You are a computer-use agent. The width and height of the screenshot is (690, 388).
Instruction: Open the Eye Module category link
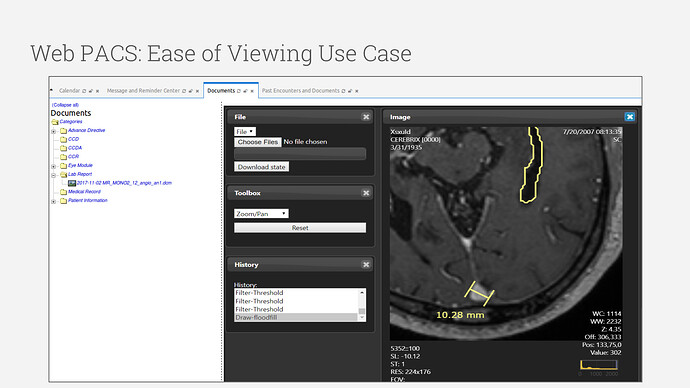[80, 165]
